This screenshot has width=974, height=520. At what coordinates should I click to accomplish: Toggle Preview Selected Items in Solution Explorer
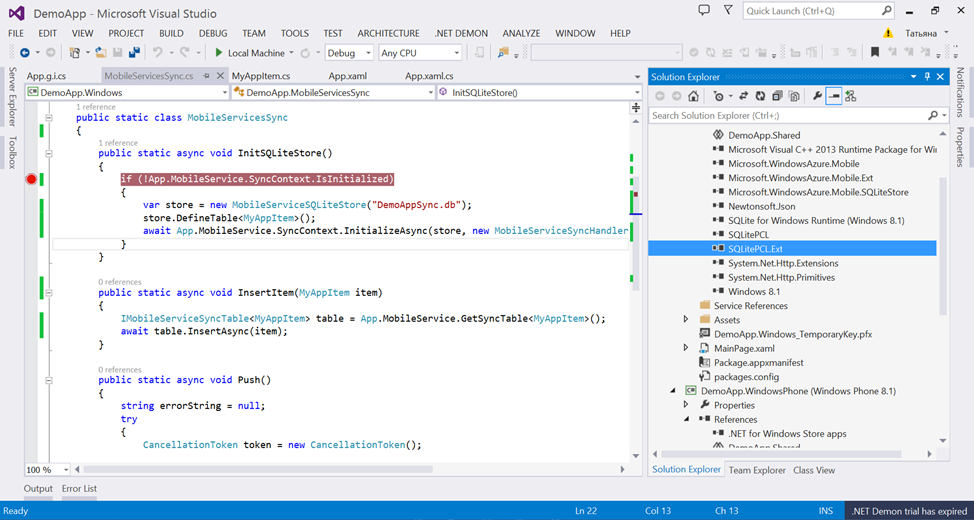[x=833, y=96]
